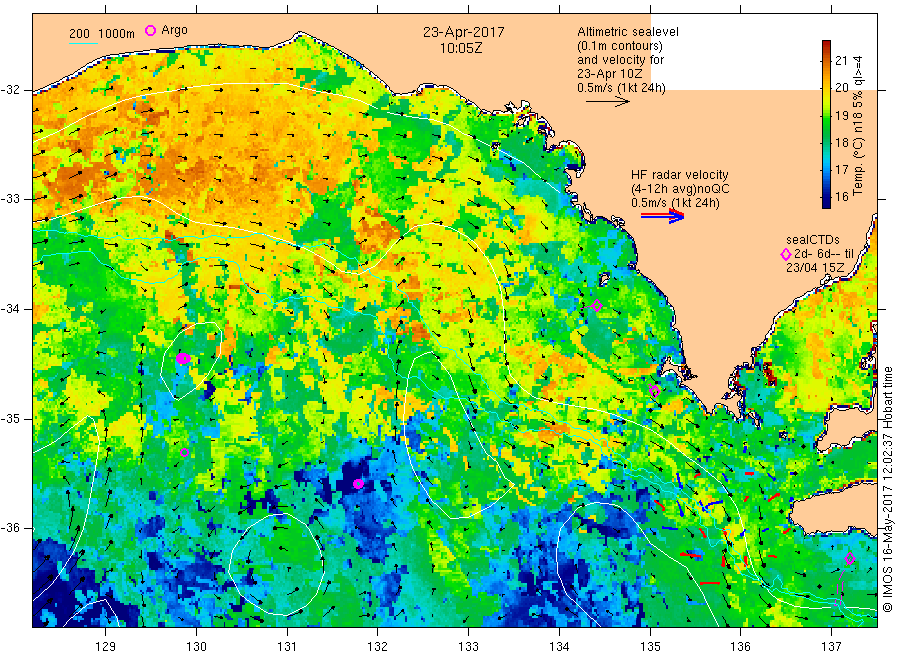The image size is (900, 660).
Task: Click the 23-Apr-2017 date label
Action: (464, 32)
